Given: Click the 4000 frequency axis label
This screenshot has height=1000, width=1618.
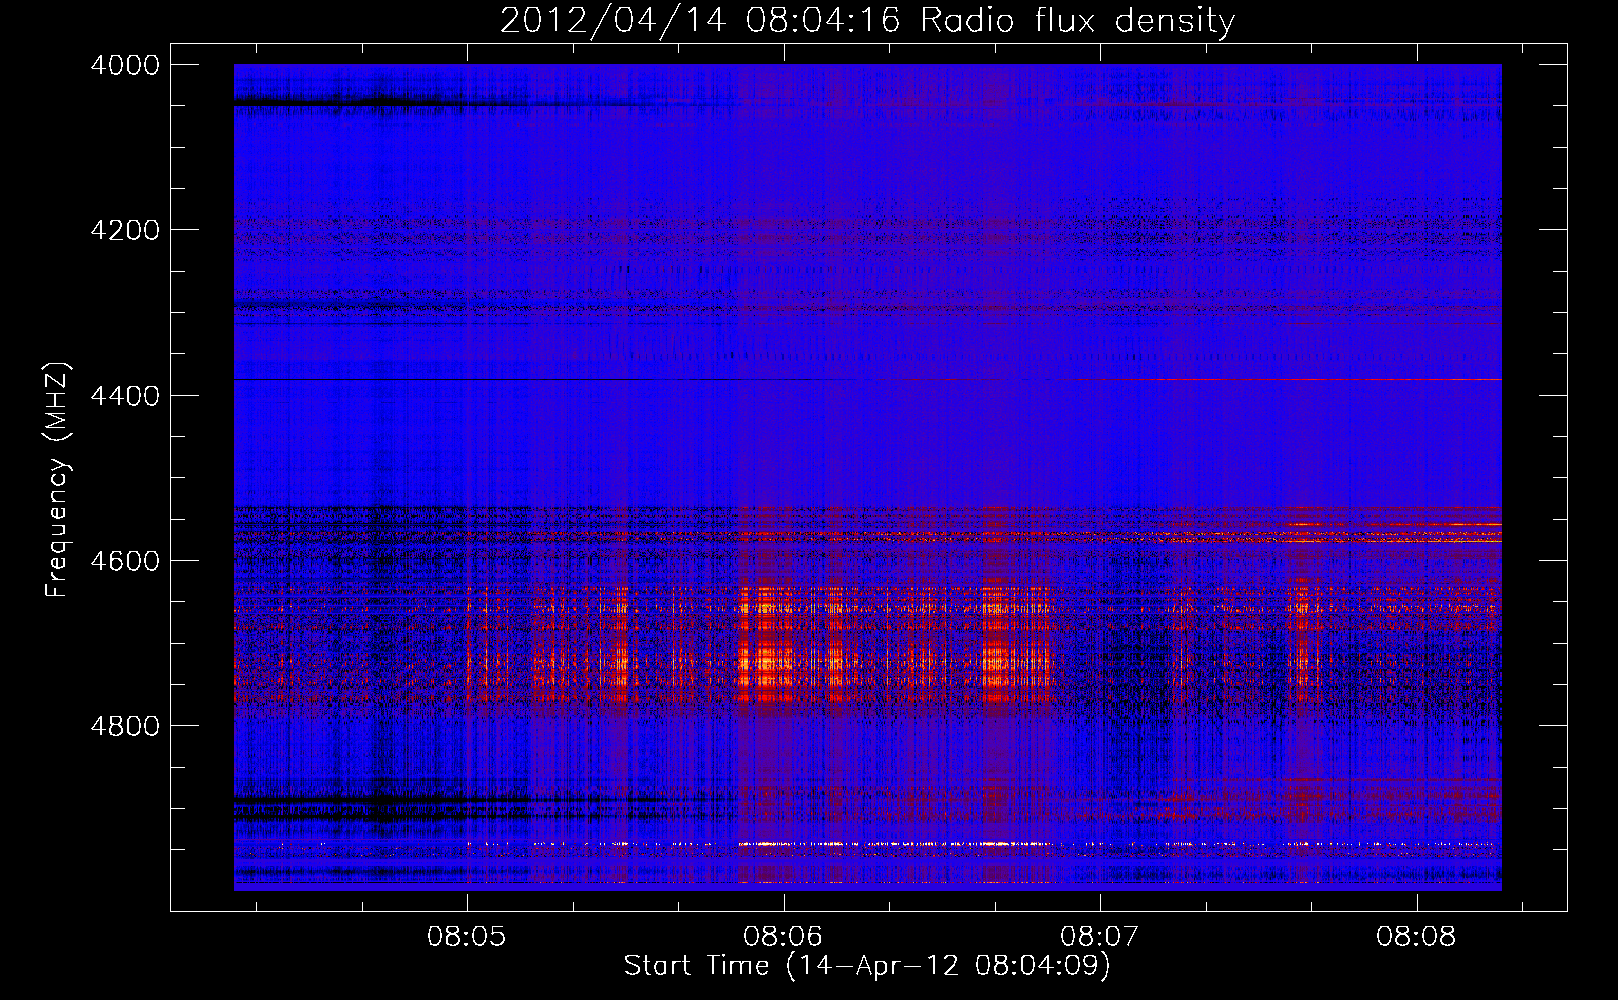Looking at the screenshot, I should (125, 65).
